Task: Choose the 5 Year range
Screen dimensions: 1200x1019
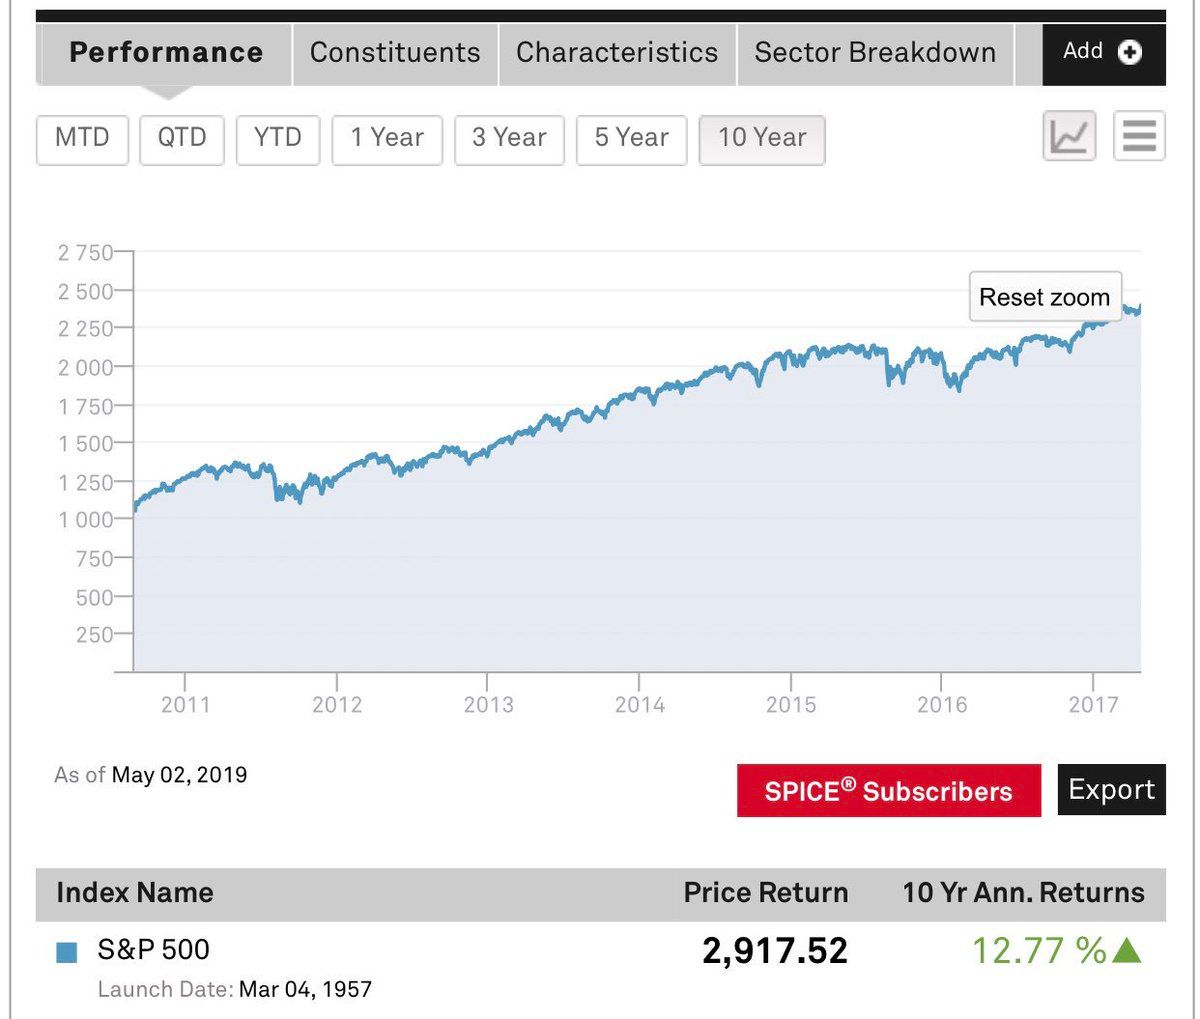Action: pyautogui.click(x=631, y=138)
